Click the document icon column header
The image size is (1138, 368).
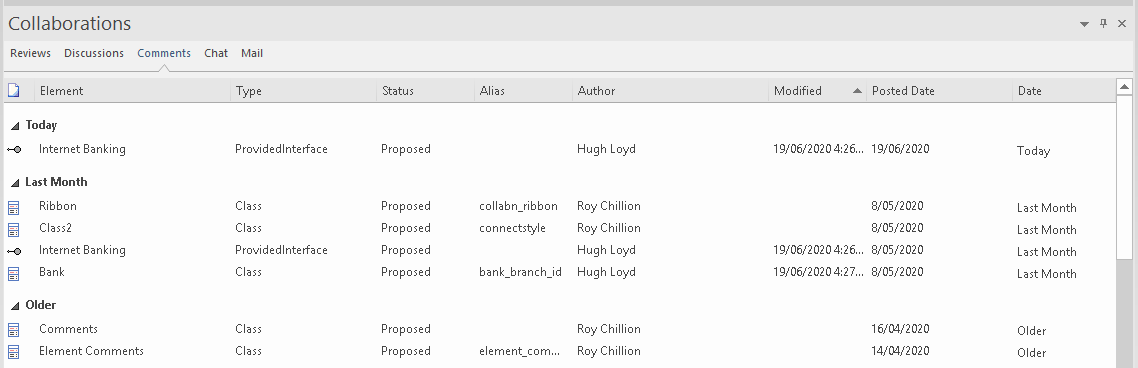(14, 91)
